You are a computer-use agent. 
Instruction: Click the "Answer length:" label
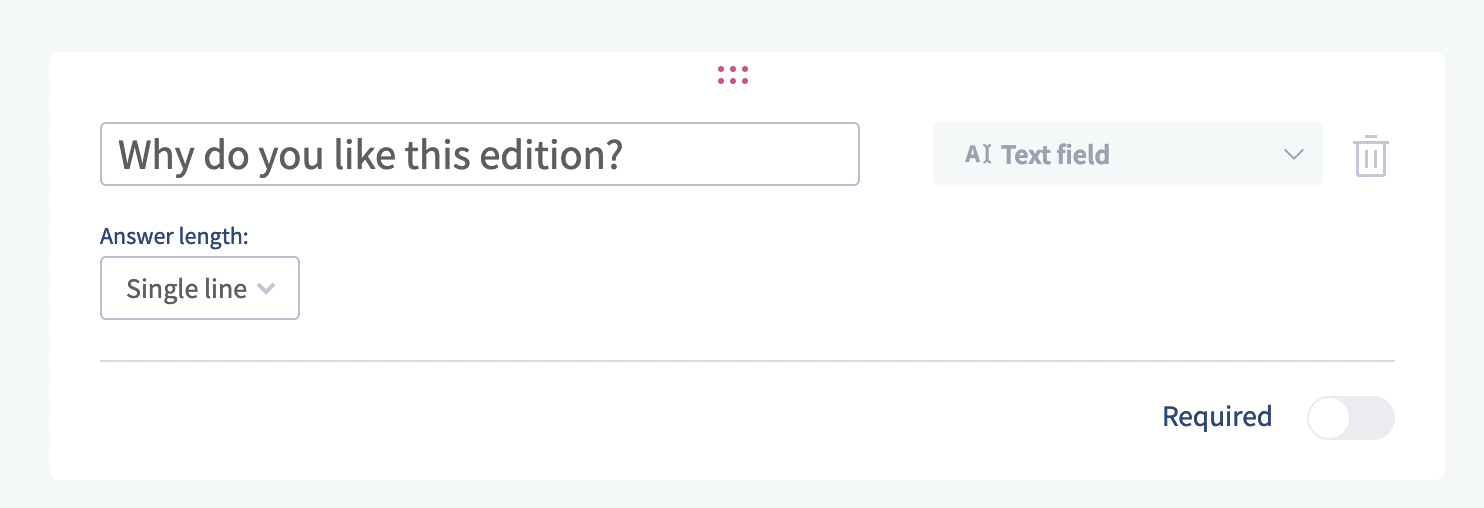[x=174, y=237]
